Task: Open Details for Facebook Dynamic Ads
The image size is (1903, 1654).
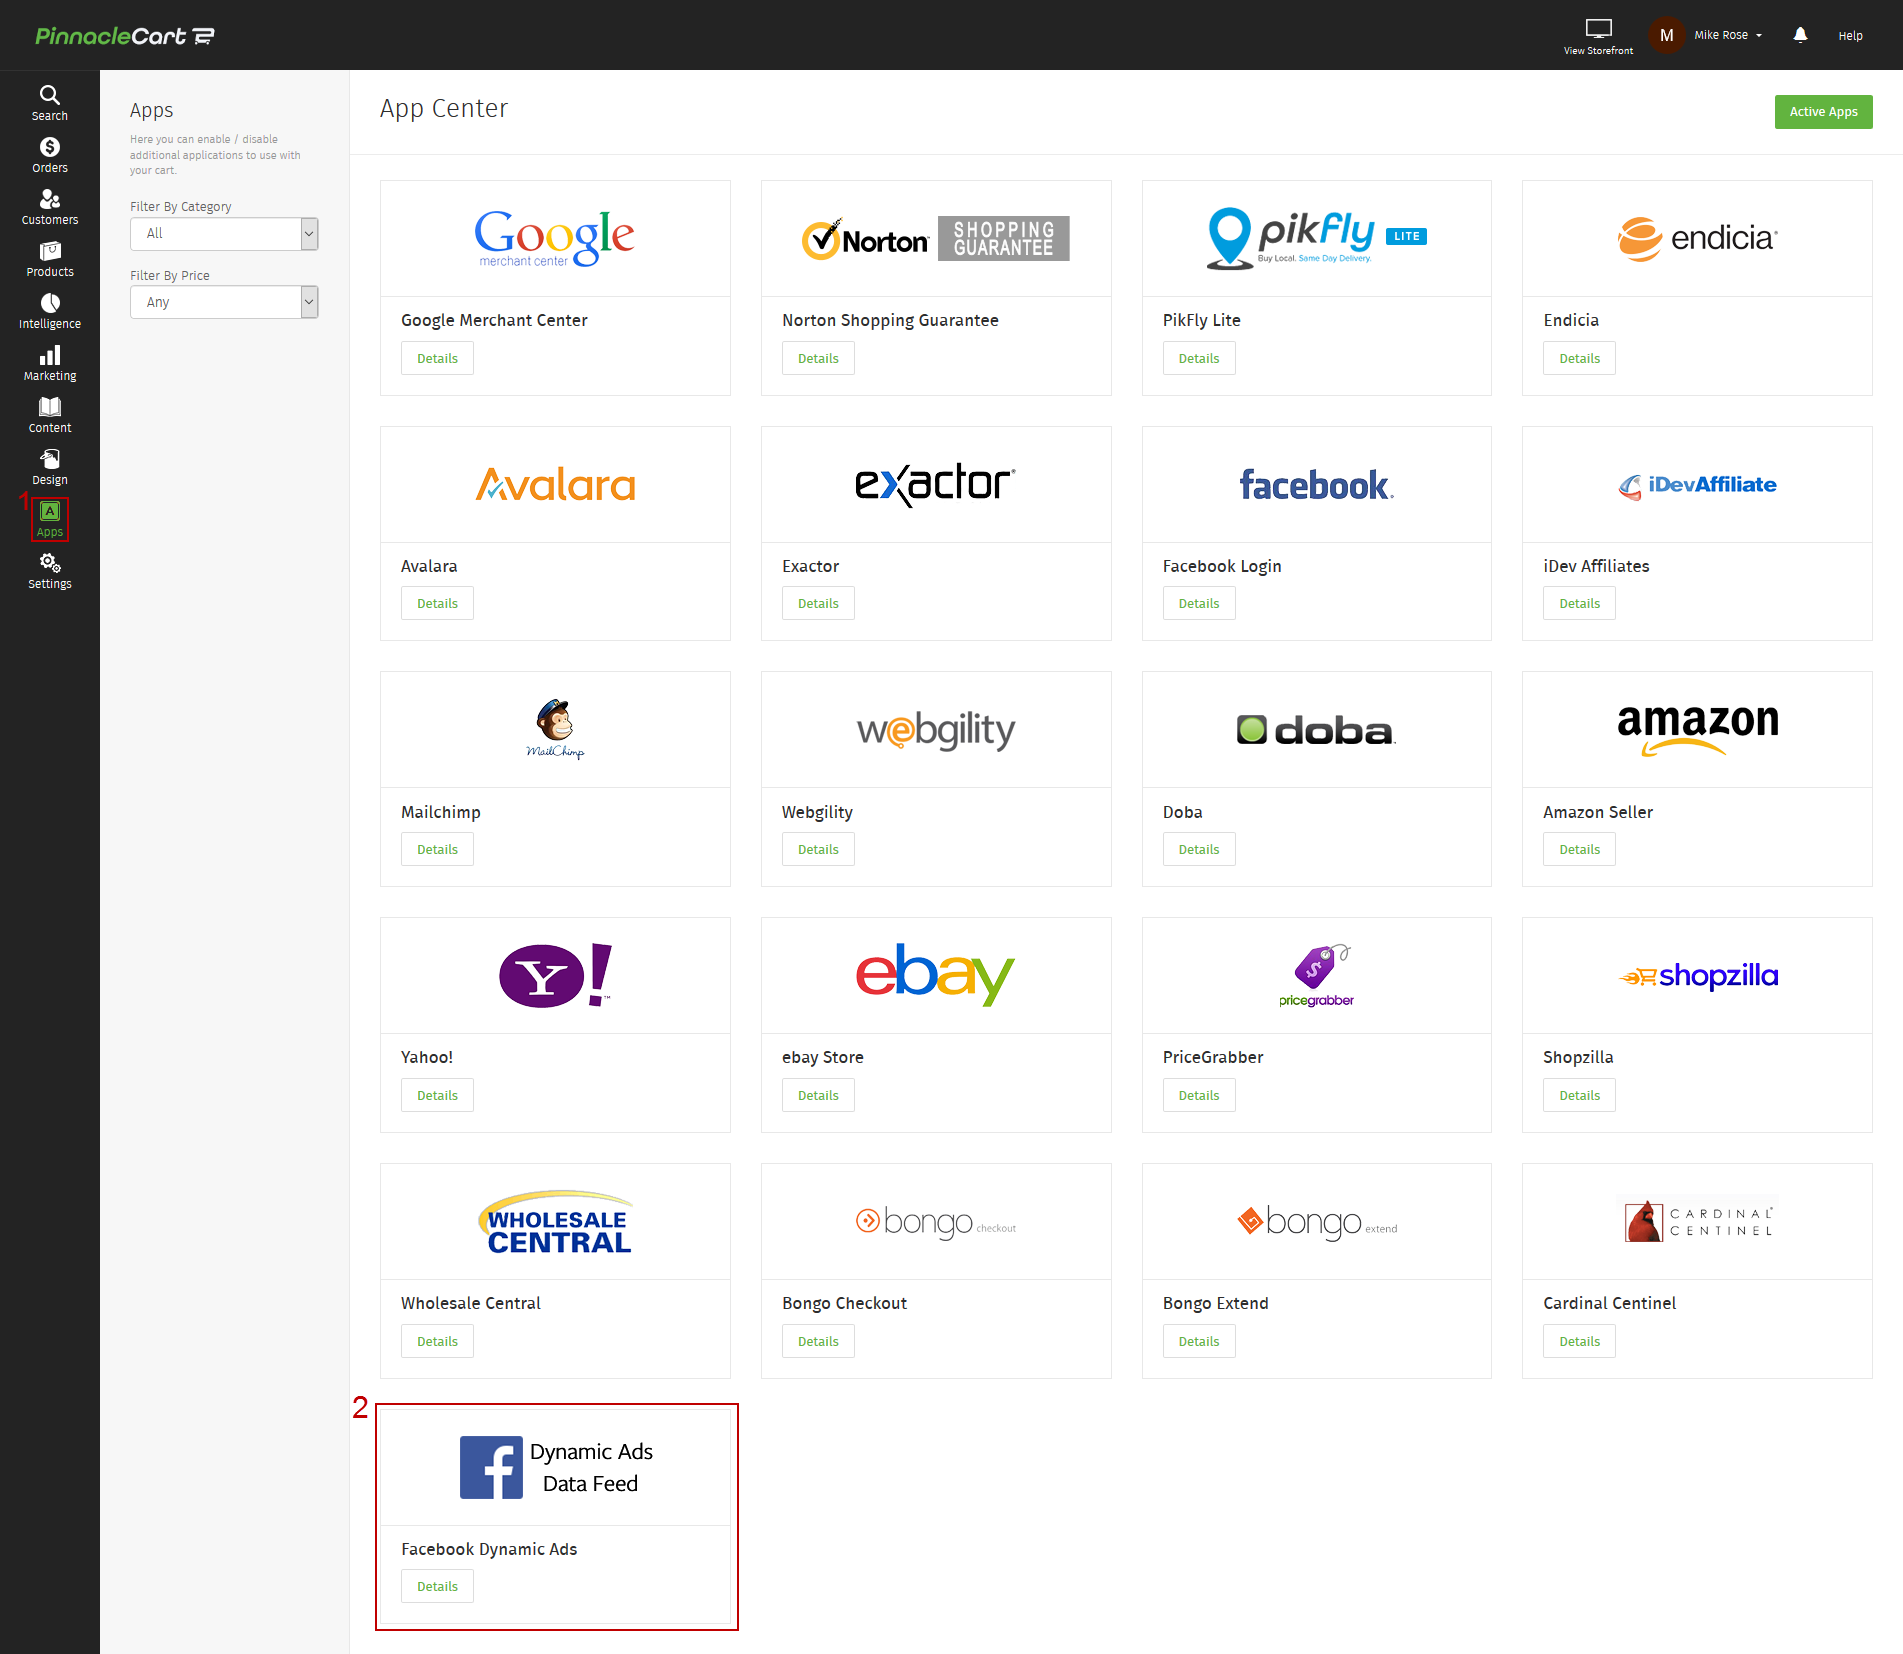Action: point(437,1586)
